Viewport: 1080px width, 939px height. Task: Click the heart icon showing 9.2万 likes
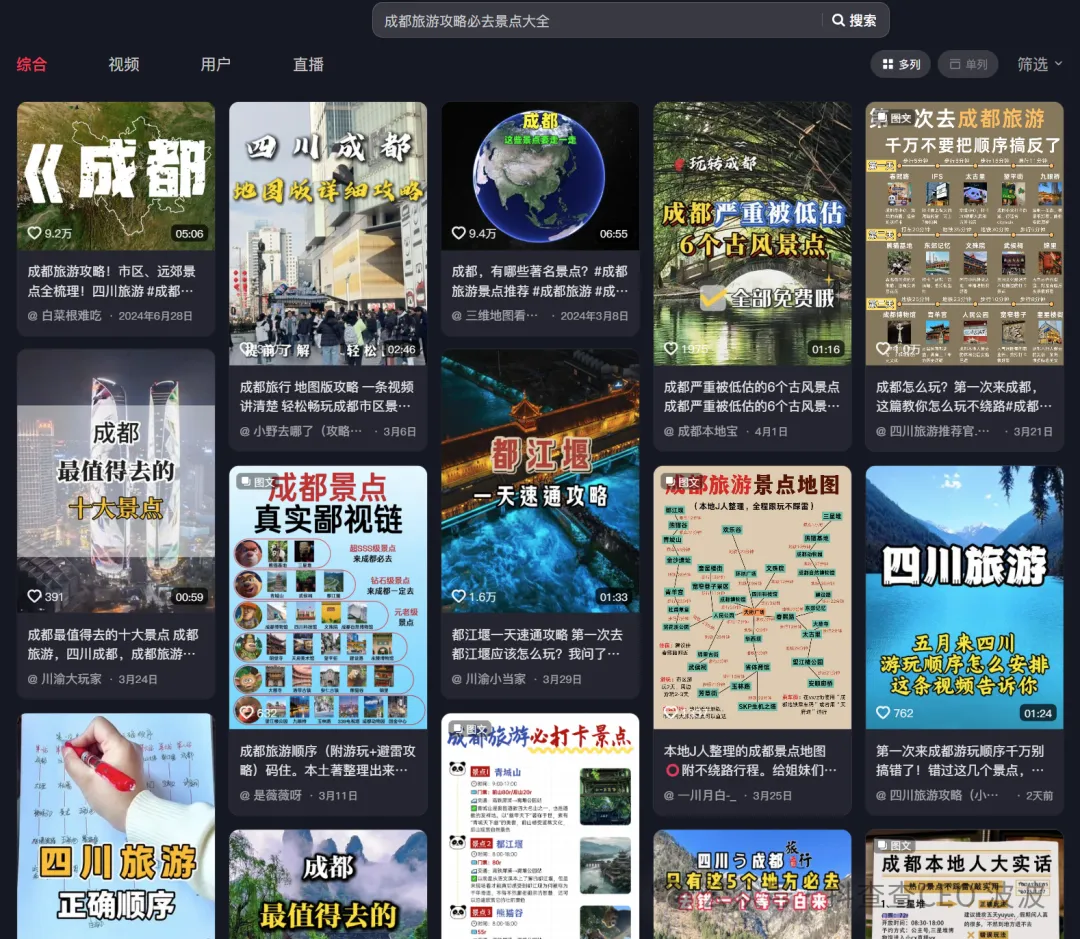[34, 233]
